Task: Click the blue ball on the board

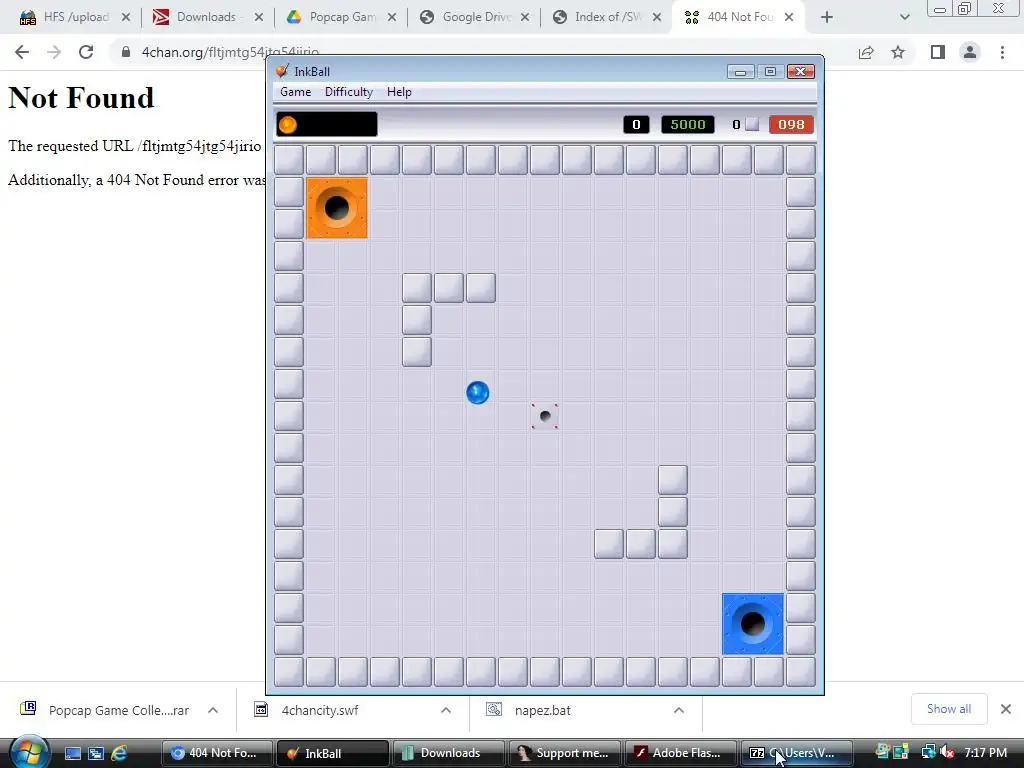Action: click(477, 392)
